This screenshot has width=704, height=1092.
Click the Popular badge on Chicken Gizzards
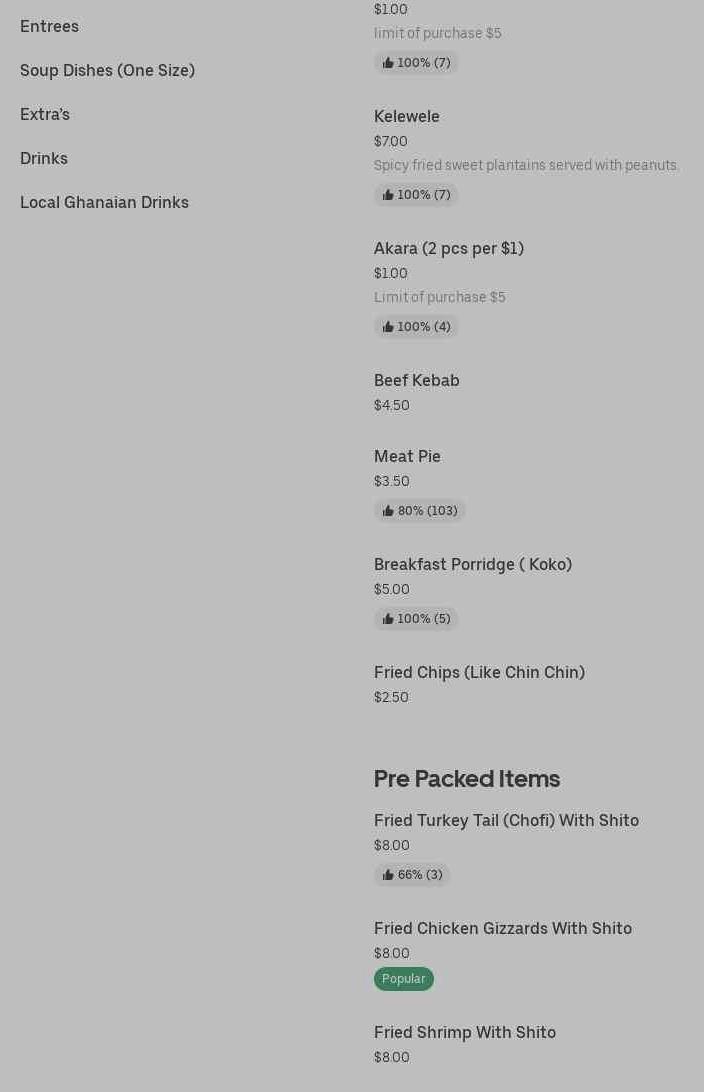tap(403, 979)
